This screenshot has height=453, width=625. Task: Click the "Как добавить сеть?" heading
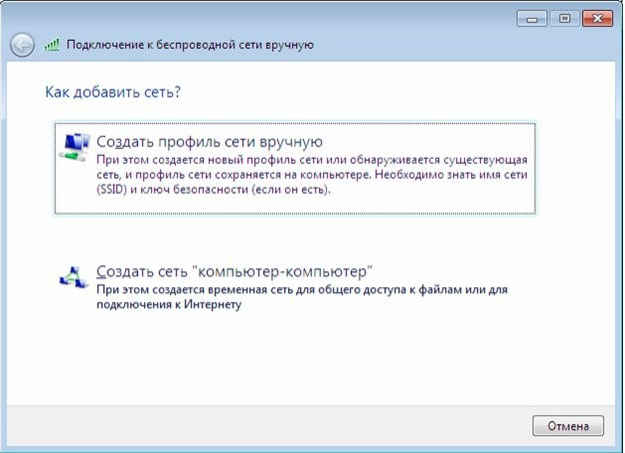coord(113,92)
